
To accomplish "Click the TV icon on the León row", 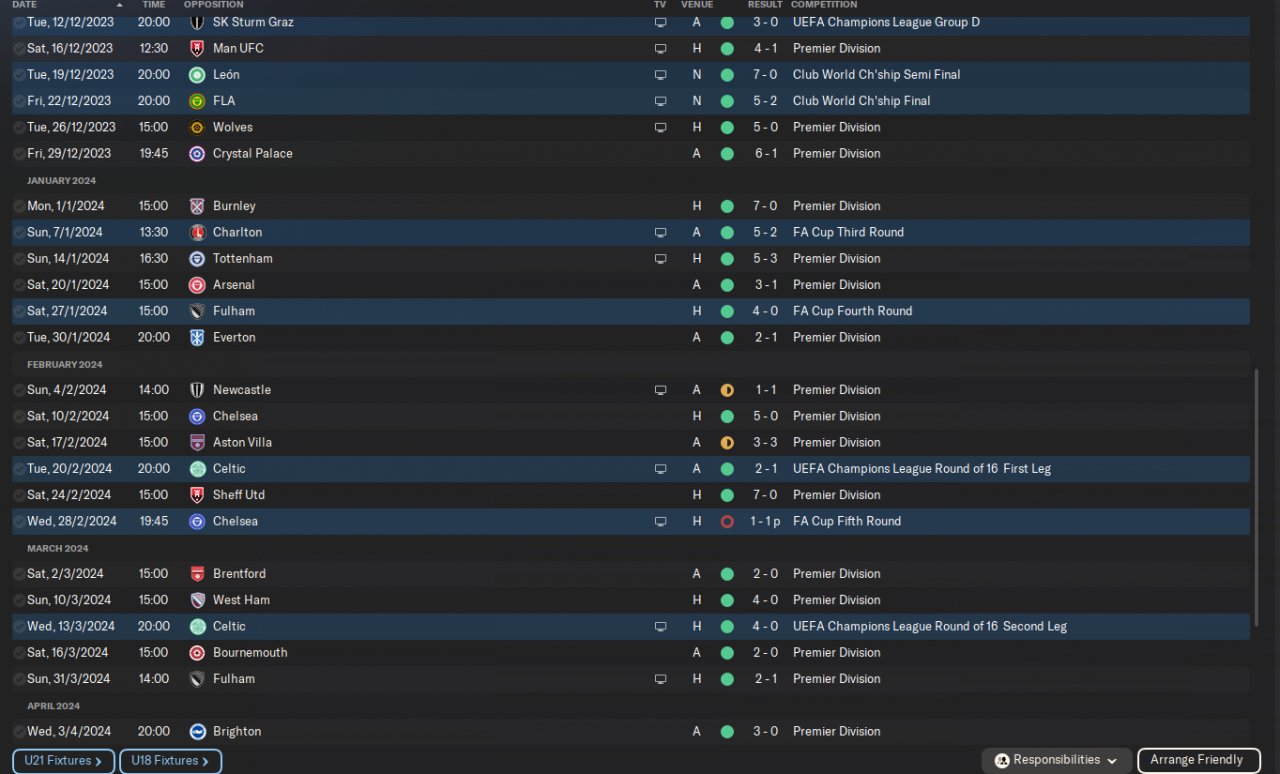I will tap(660, 75).
